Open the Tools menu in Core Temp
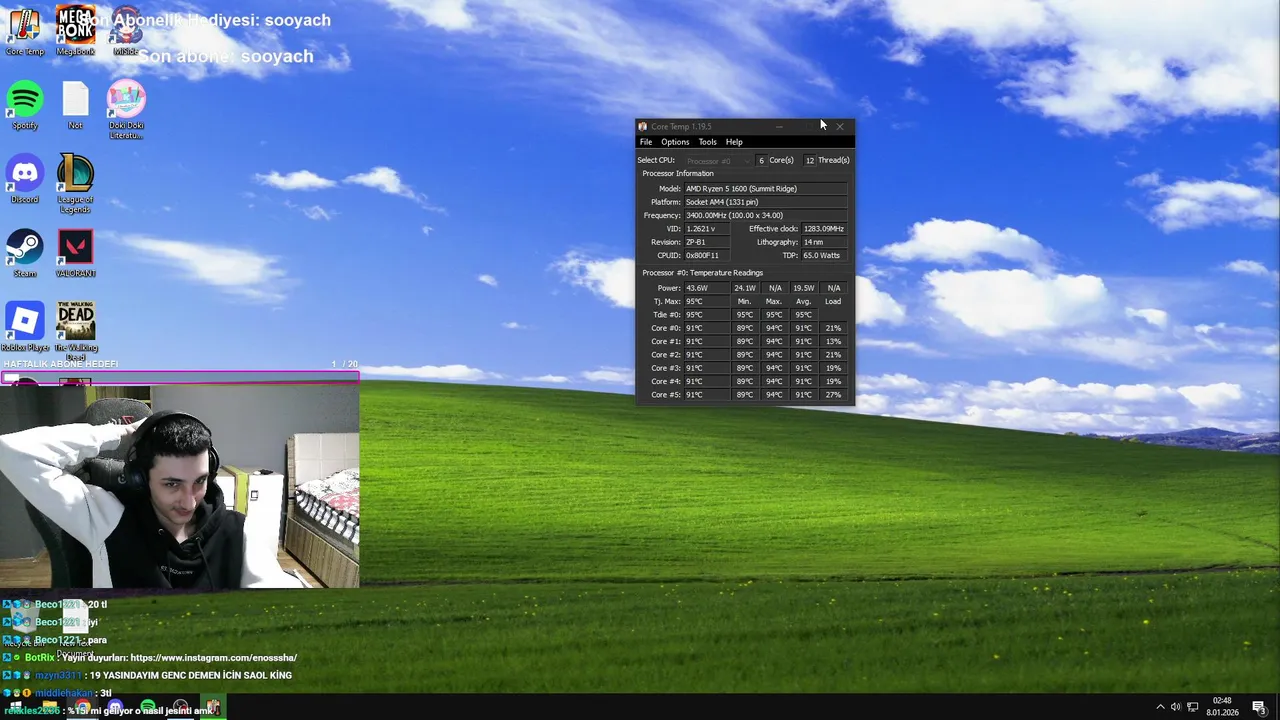1280x720 pixels. [x=707, y=142]
